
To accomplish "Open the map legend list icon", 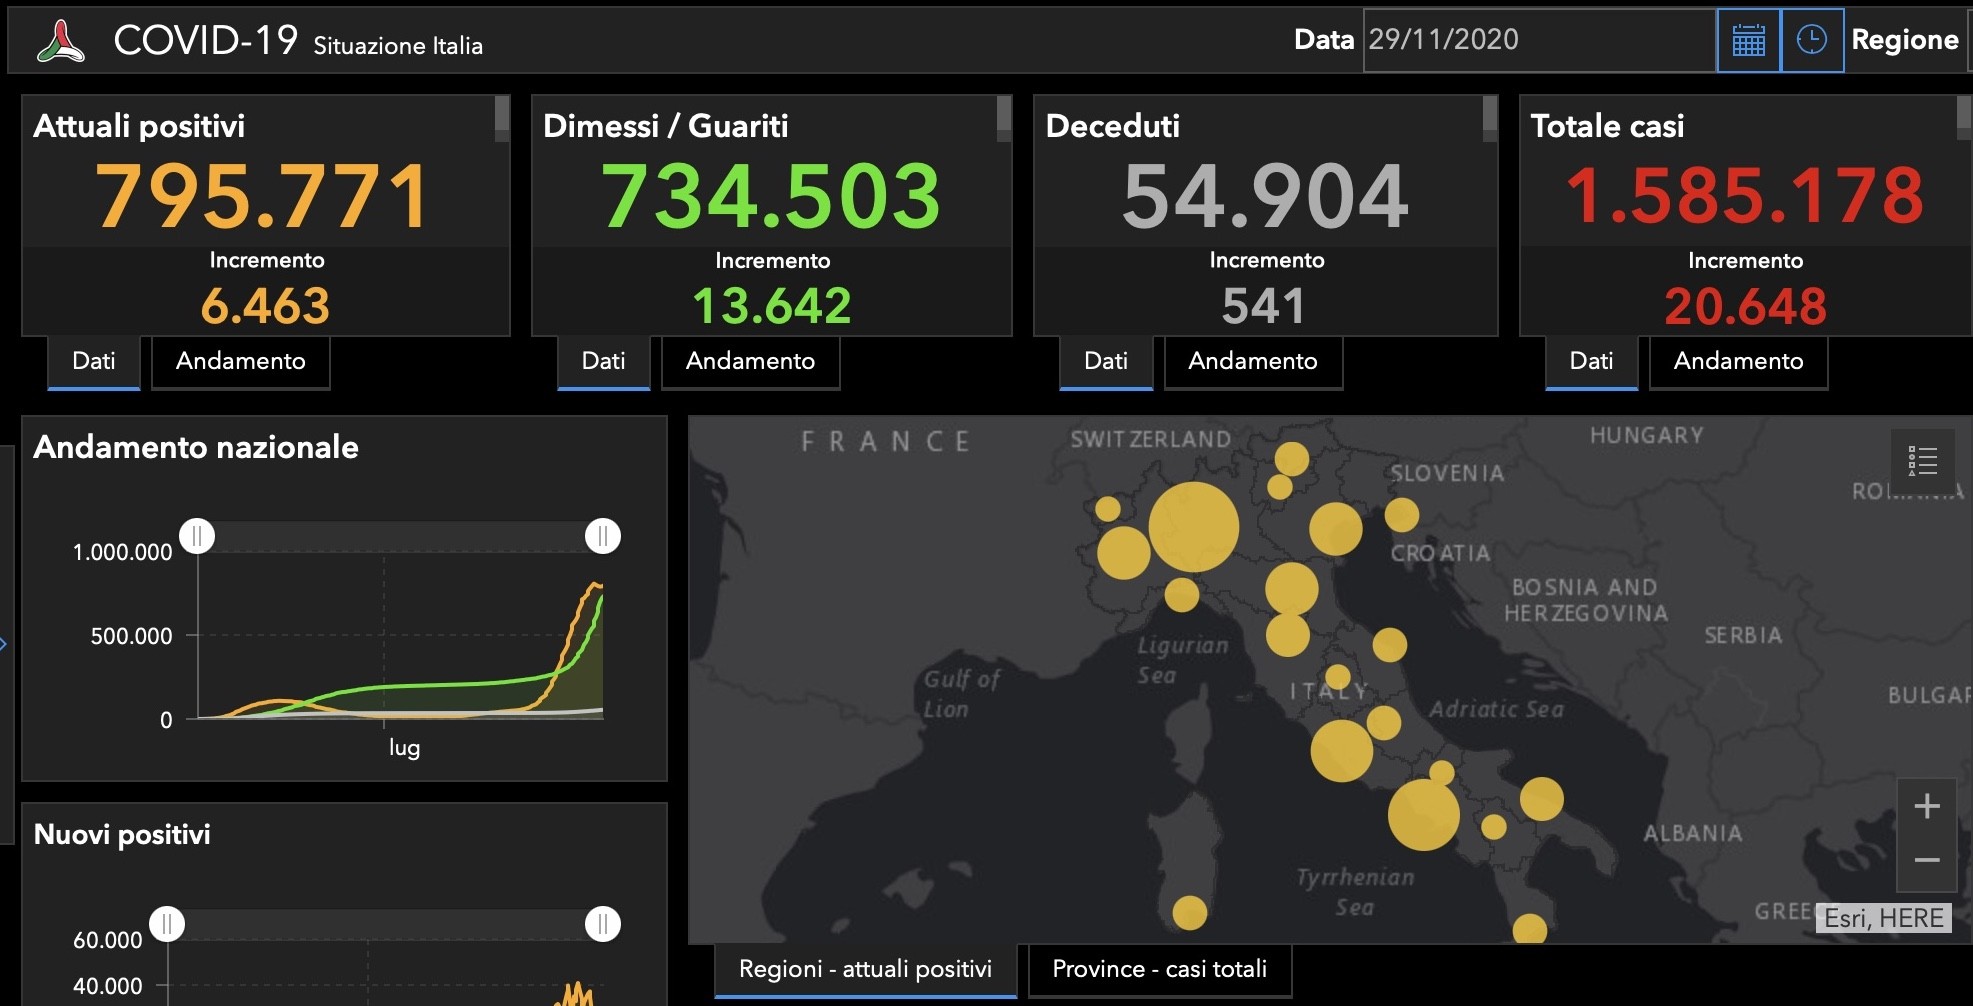I will [x=1923, y=460].
